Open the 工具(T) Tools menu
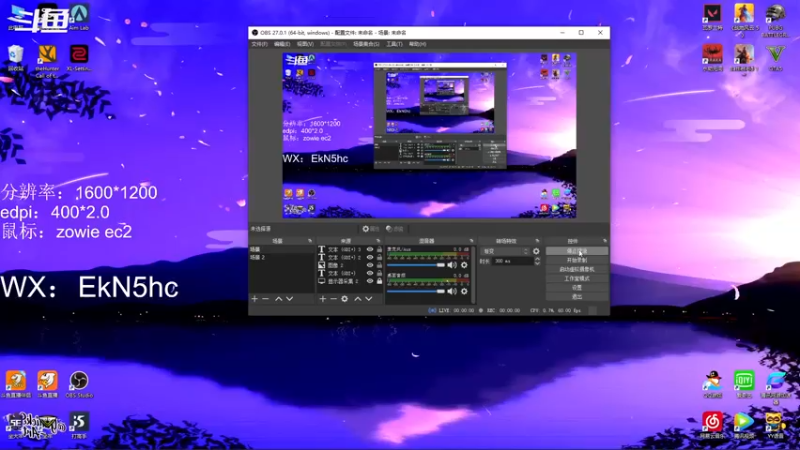The width and height of the screenshot is (800, 450). pos(394,44)
